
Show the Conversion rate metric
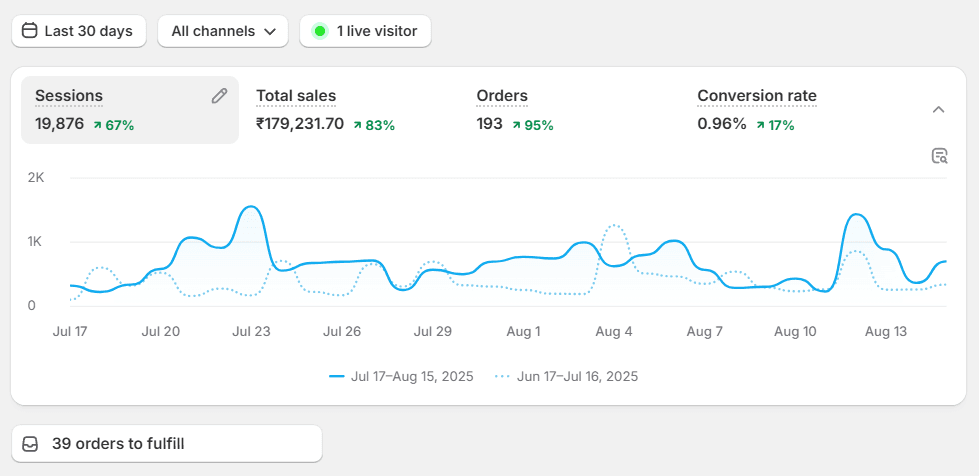click(x=757, y=96)
